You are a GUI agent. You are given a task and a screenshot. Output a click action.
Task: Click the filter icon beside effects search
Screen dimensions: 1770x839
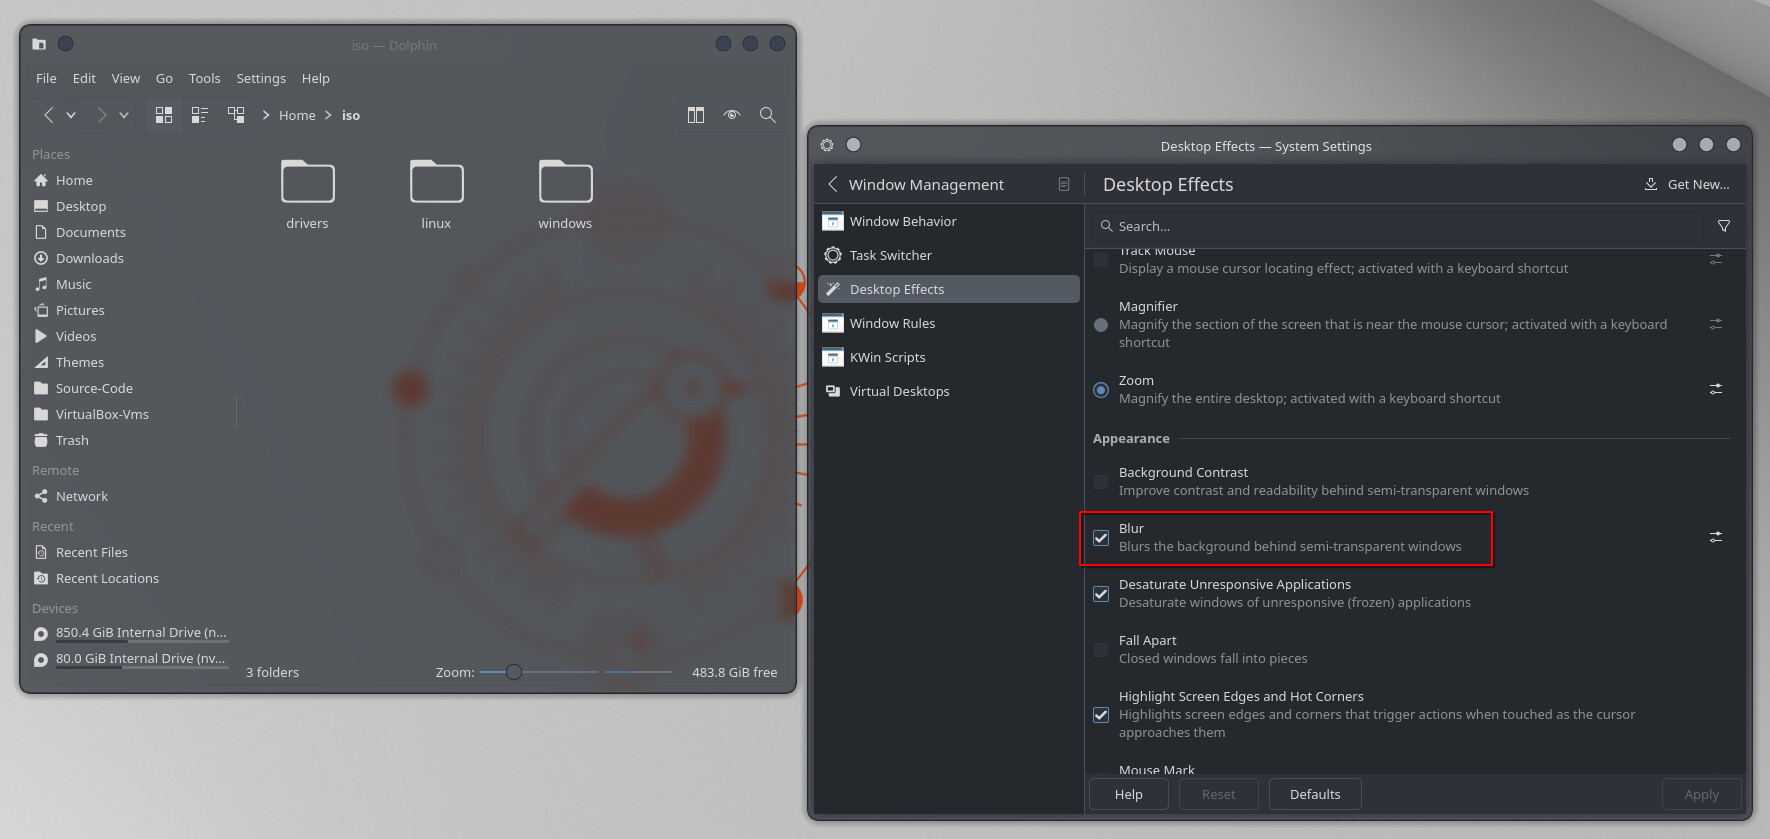click(1723, 226)
